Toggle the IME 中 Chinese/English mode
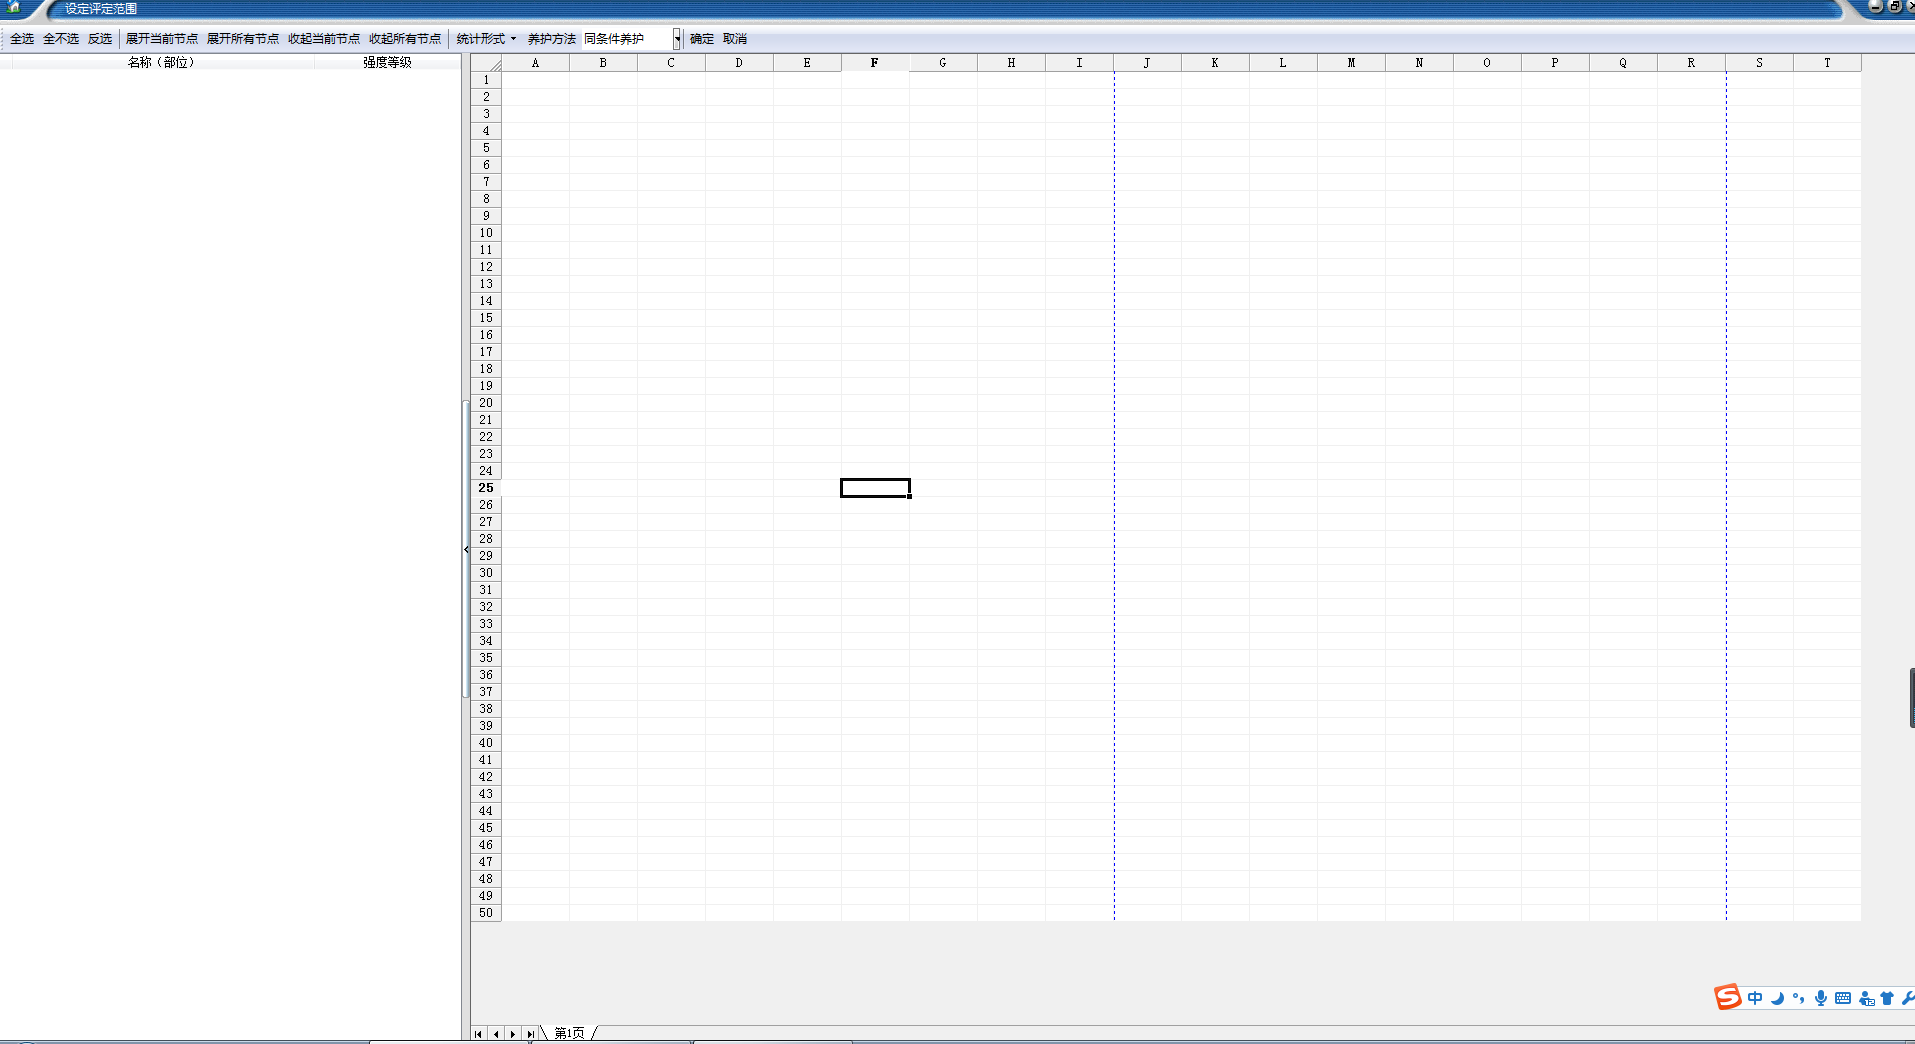 (x=1755, y=998)
